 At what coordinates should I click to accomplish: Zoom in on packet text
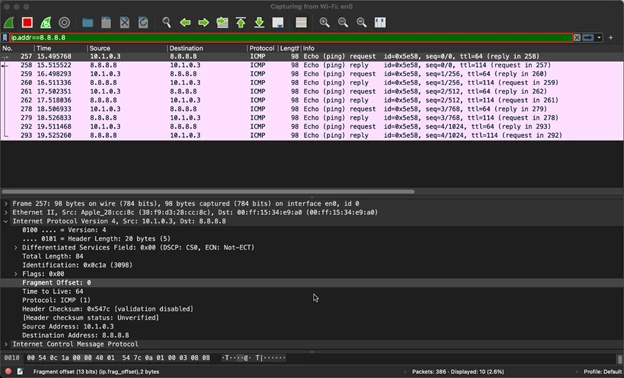[x=324, y=22]
